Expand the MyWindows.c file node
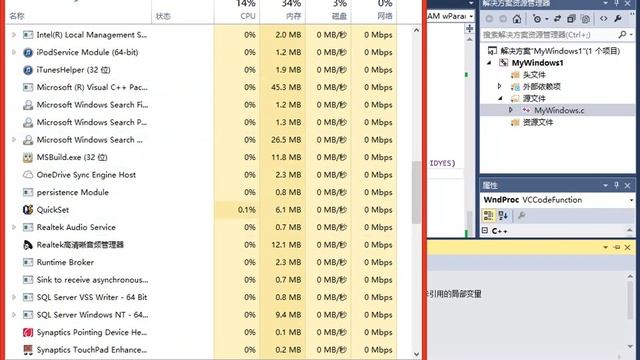The width and height of the screenshot is (640, 360). click(x=511, y=110)
